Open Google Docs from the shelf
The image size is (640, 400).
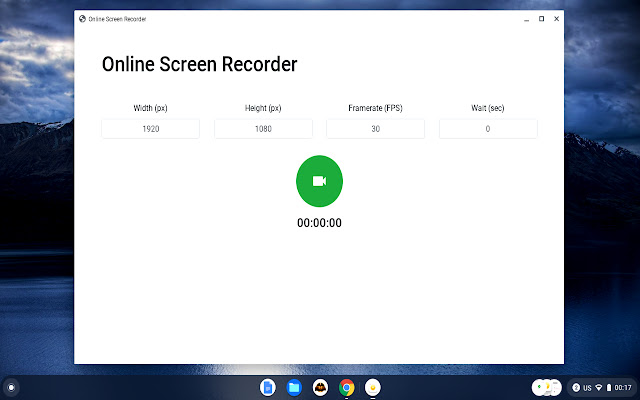pos(268,387)
